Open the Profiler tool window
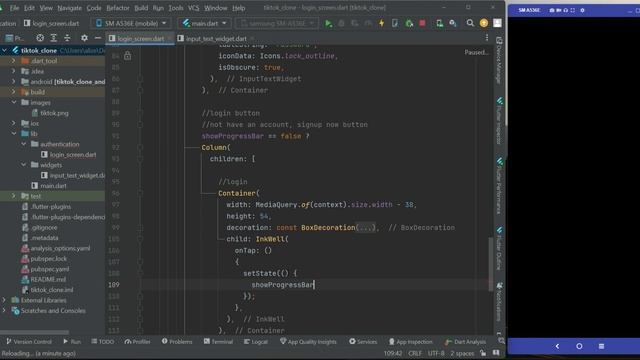Screen dimensions: 640x360 [137, 342]
